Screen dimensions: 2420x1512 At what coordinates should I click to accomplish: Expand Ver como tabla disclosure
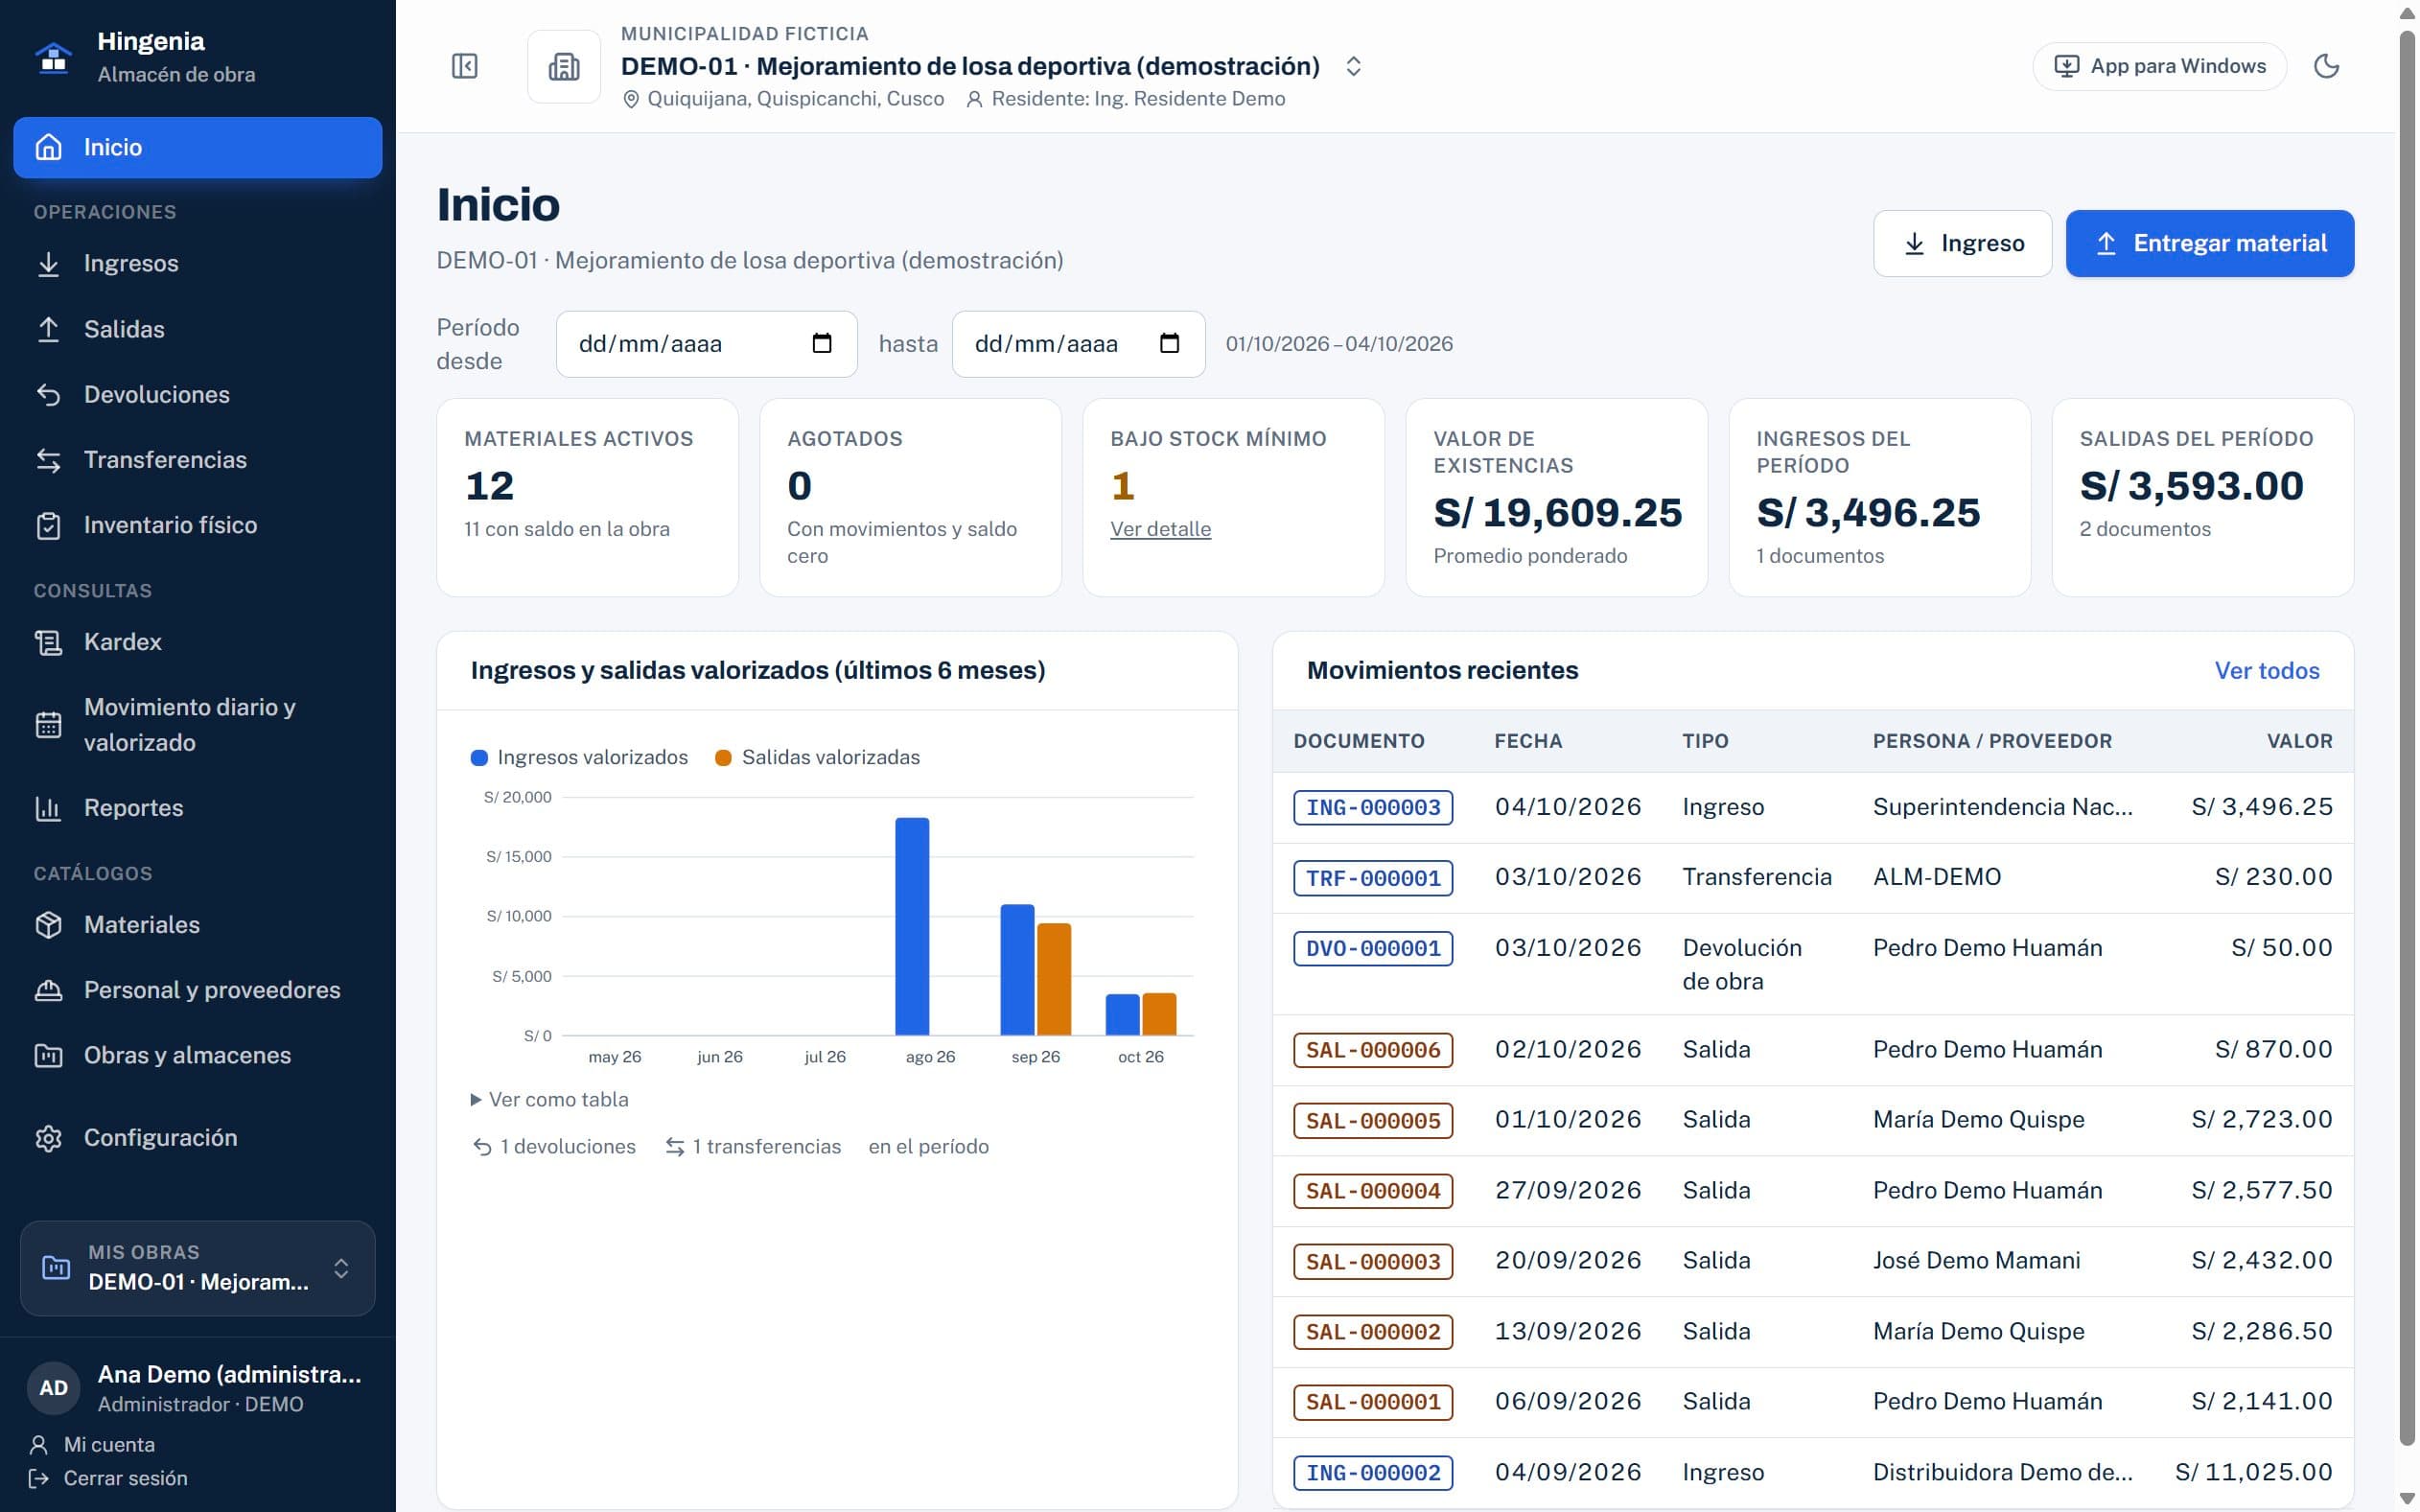pyautogui.click(x=549, y=1099)
